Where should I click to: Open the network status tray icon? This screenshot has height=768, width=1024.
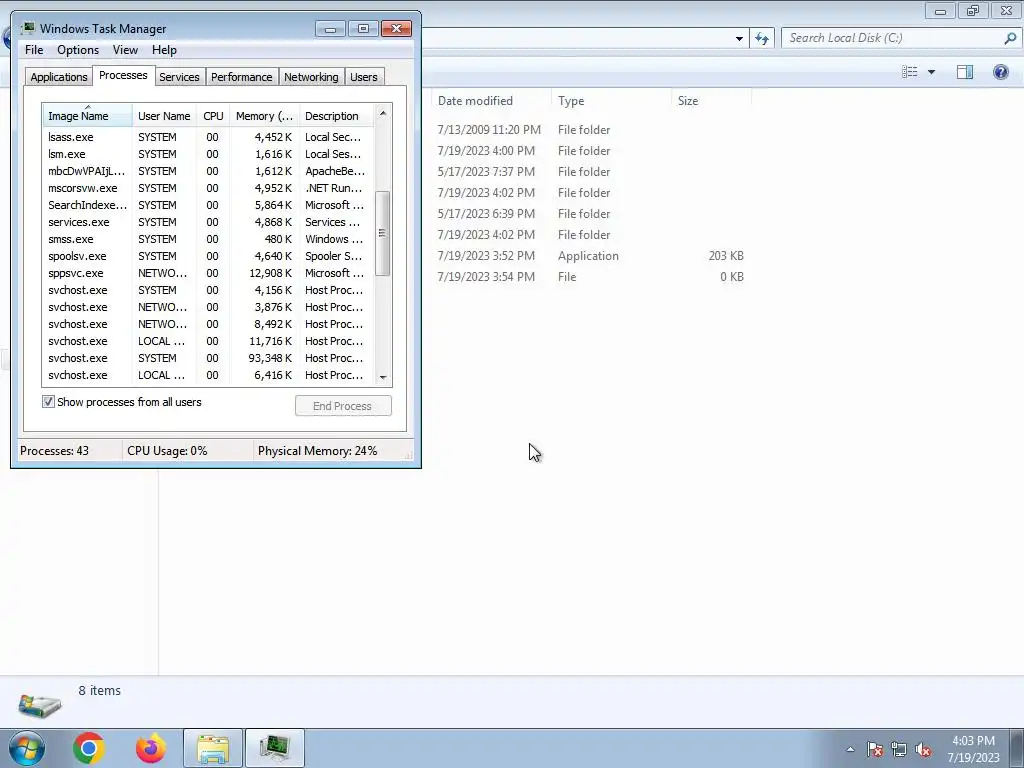899,749
